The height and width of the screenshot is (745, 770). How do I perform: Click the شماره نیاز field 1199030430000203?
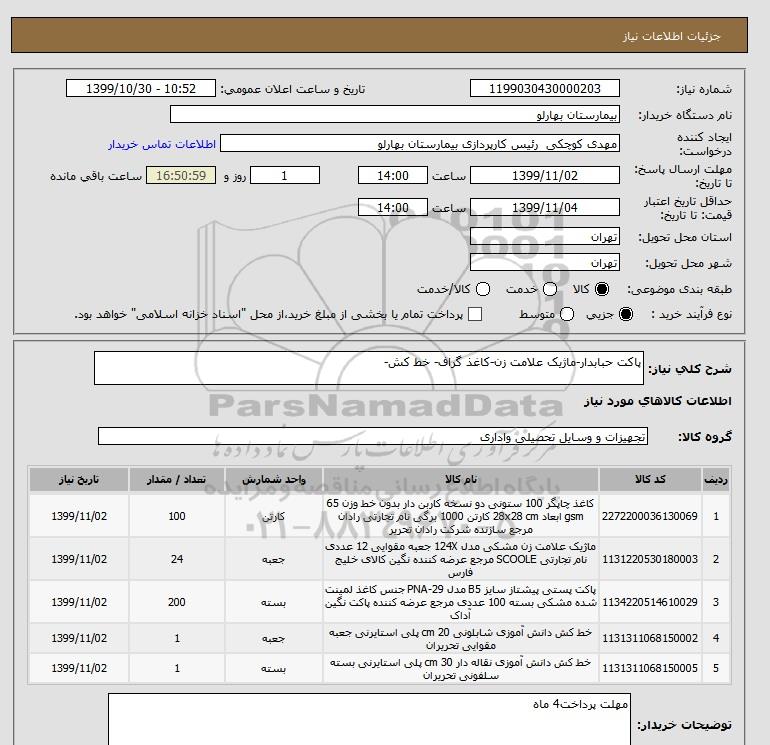545,88
